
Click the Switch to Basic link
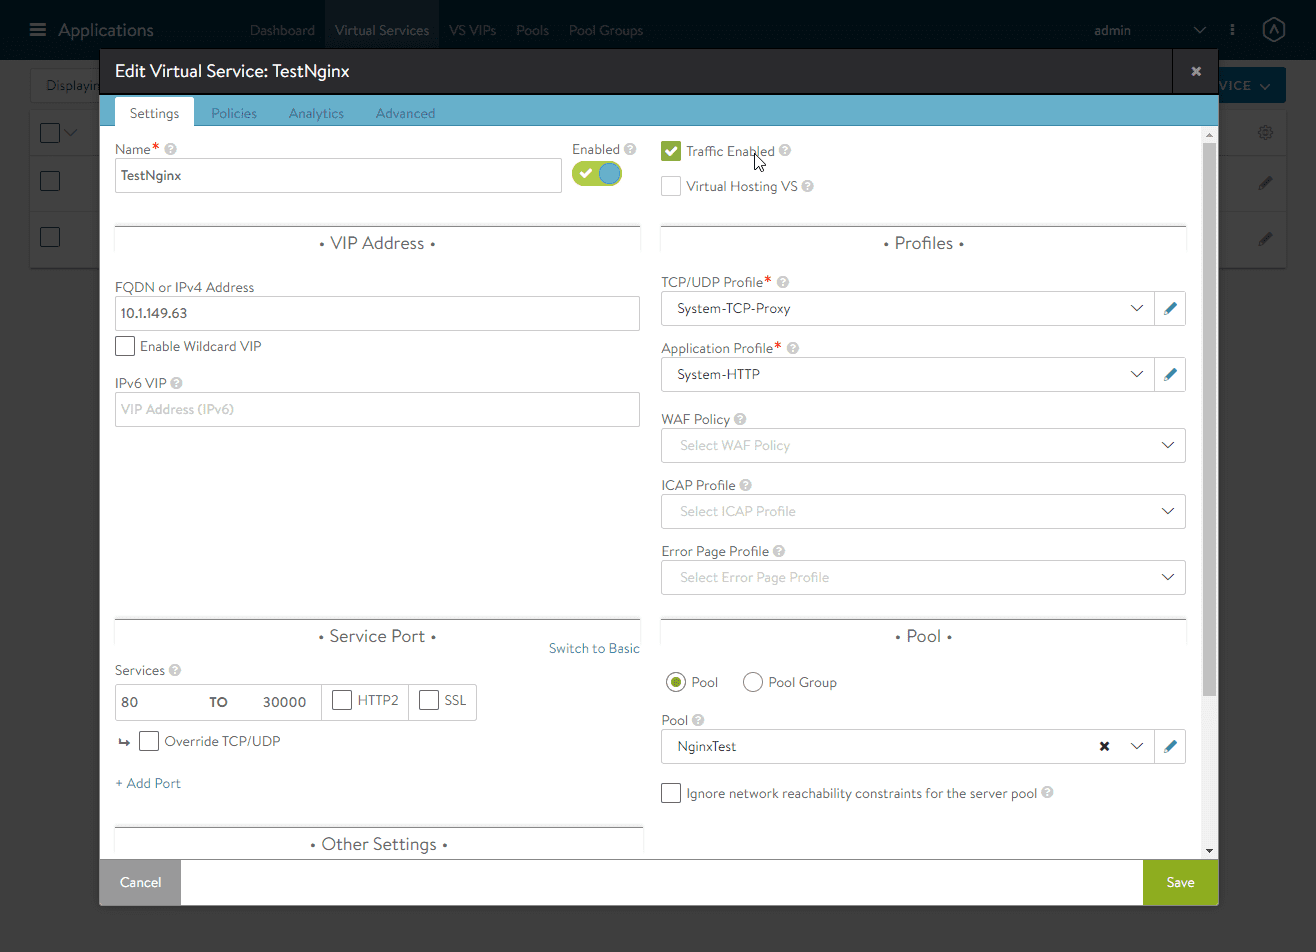pos(594,648)
